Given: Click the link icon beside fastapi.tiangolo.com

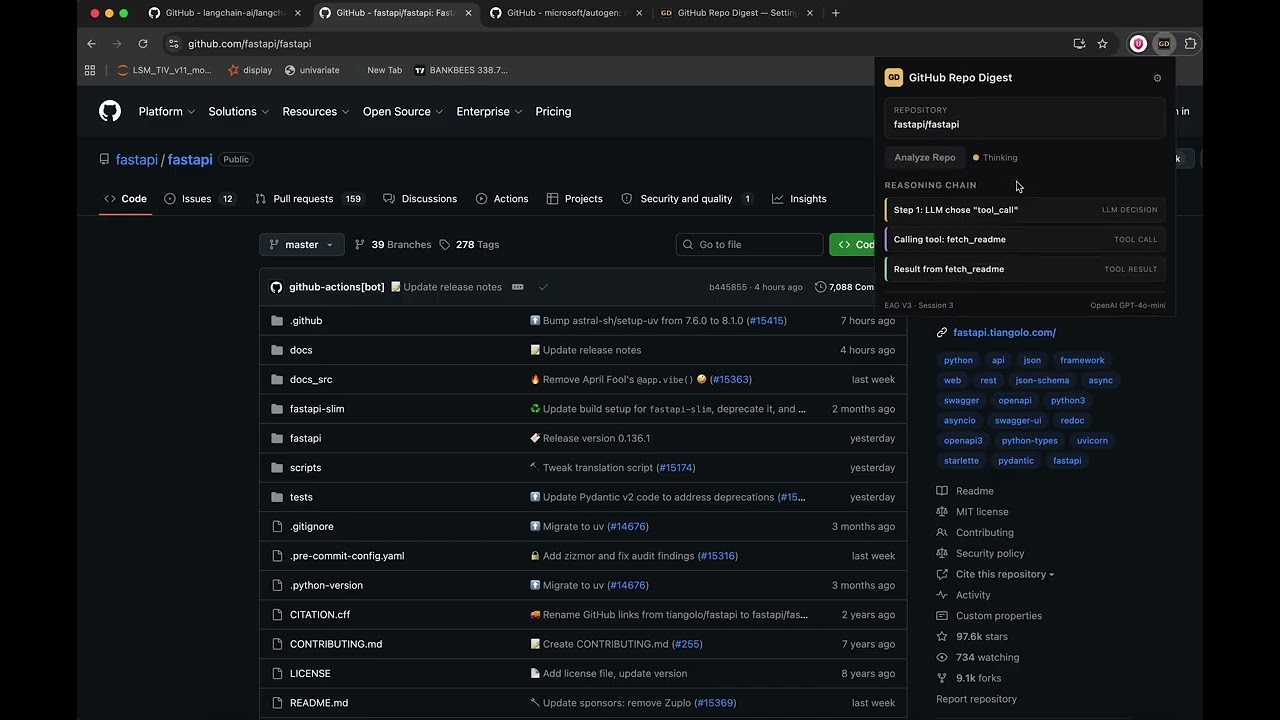Looking at the screenshot, I should click(942, 332).
